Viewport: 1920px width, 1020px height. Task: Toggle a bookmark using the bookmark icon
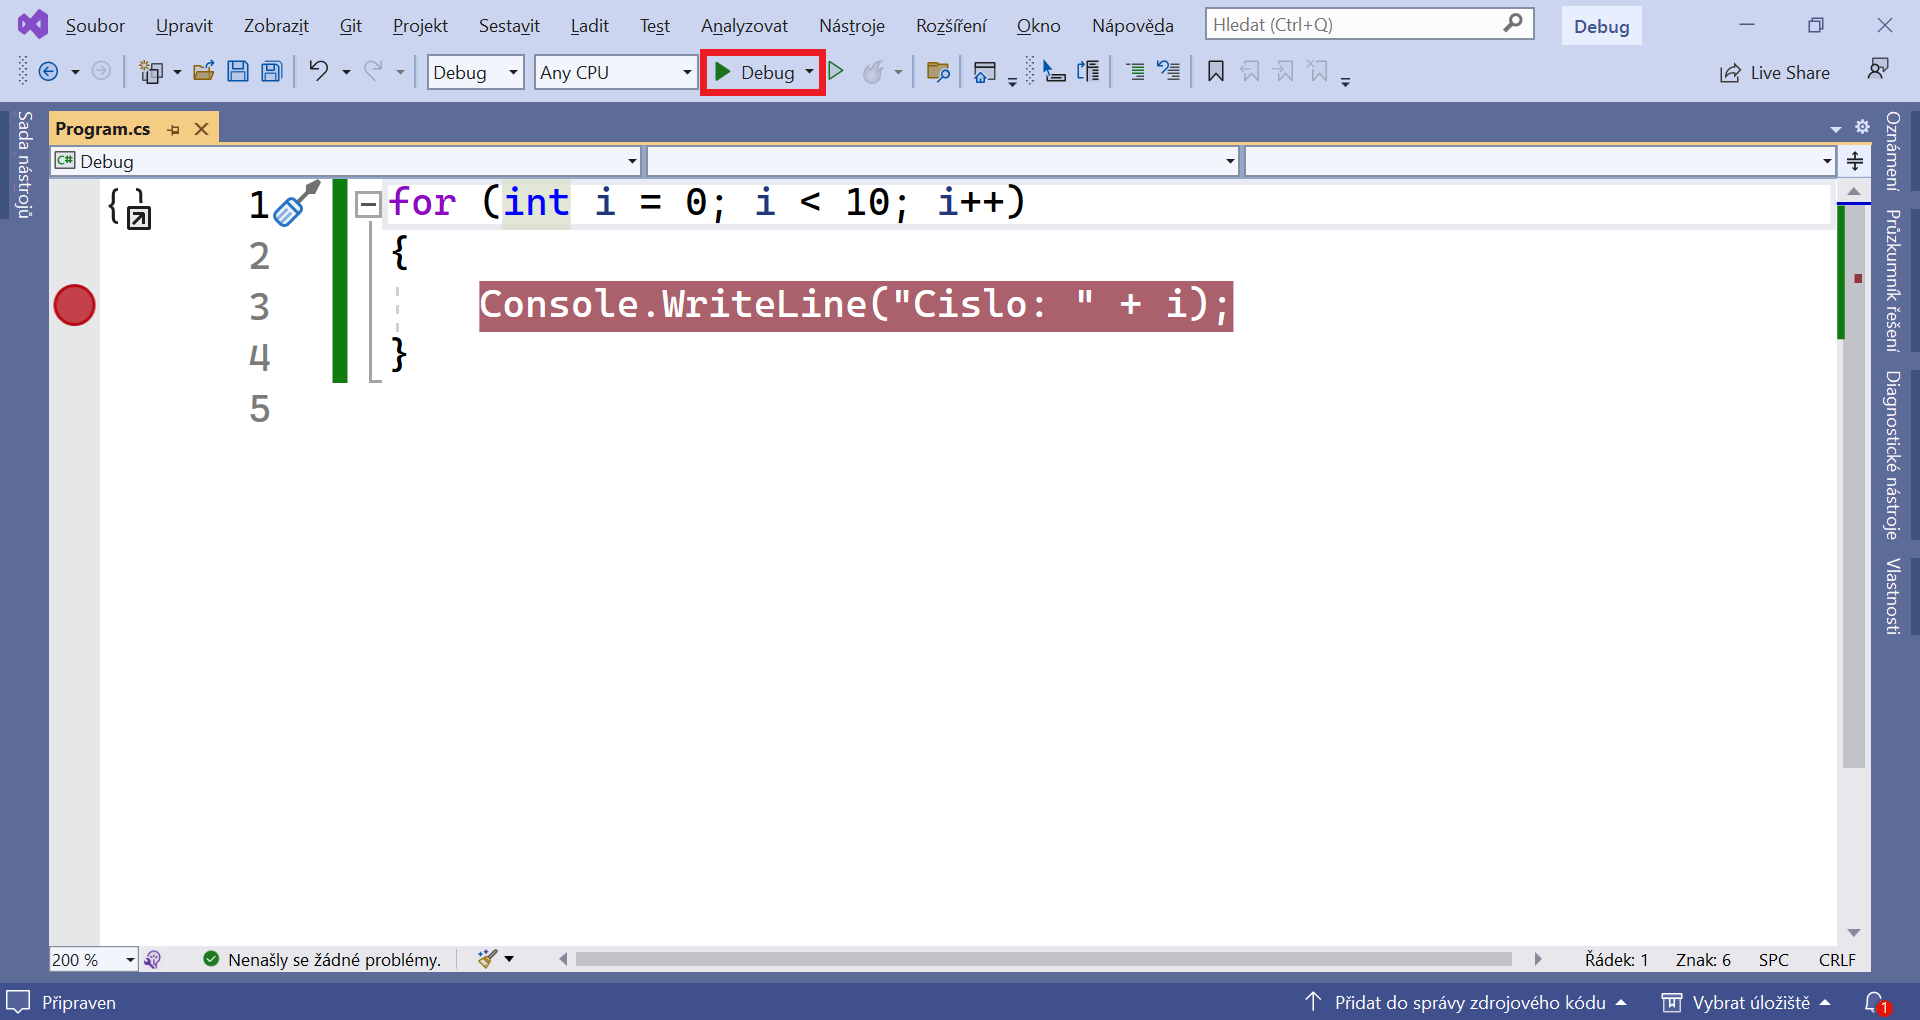click(x=1215, y=71)
